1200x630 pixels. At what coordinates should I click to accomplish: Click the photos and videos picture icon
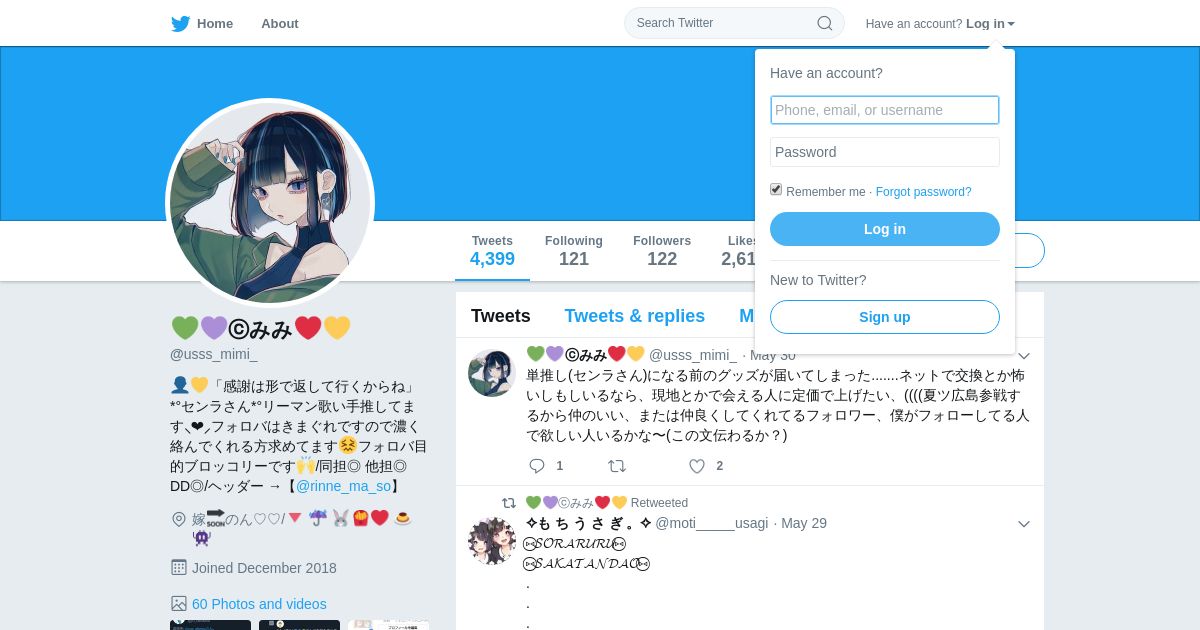click(x=179, y=604)
